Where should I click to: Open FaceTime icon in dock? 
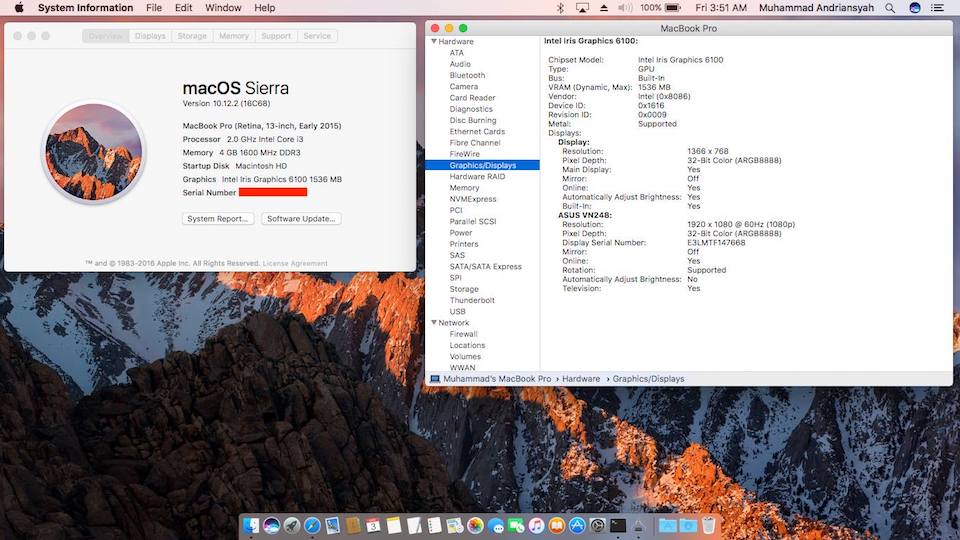click(516, 525)
